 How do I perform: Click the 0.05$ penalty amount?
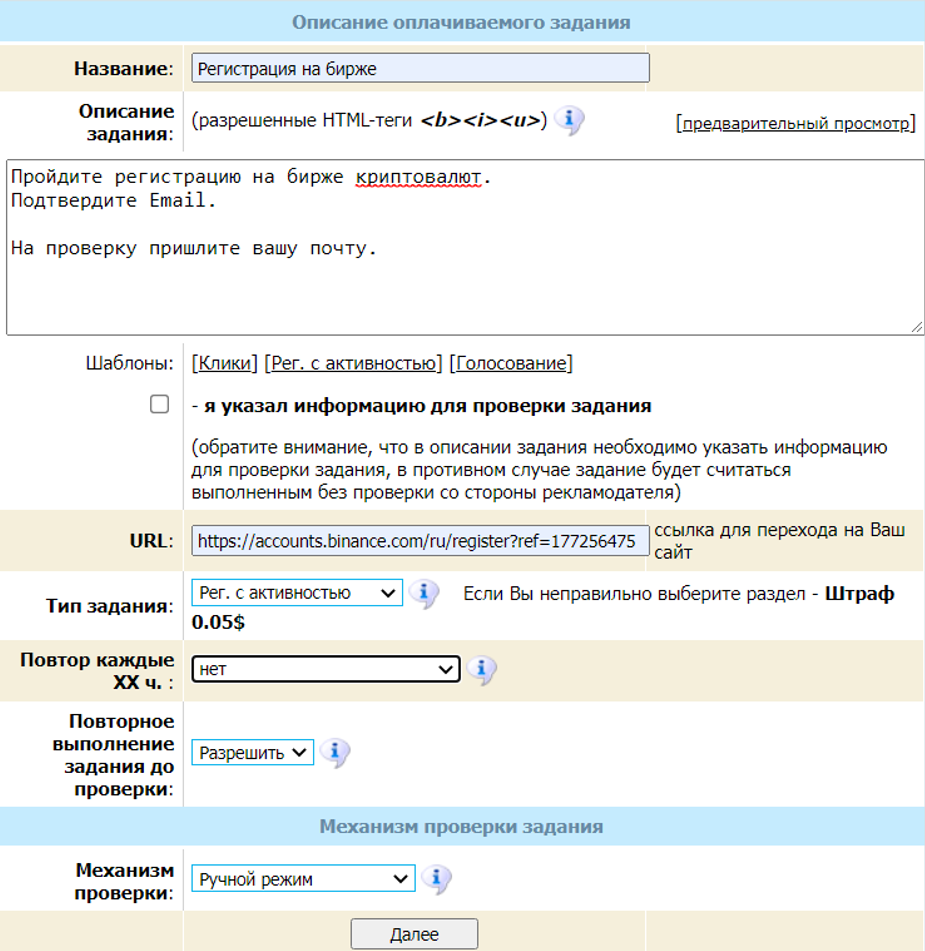click(218, 622)
